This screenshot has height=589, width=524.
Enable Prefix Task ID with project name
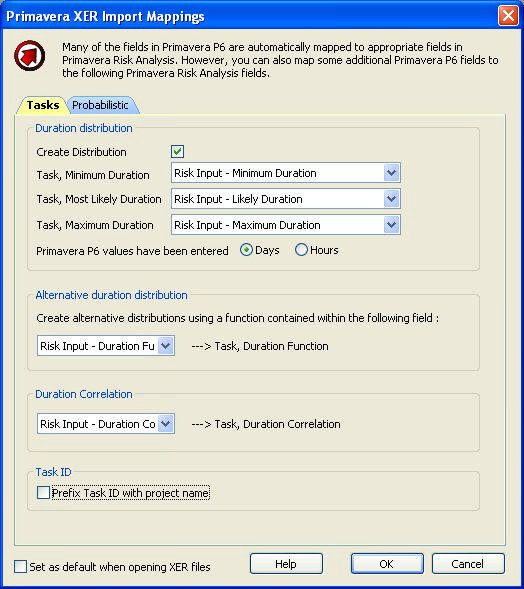tap(43, 492)
